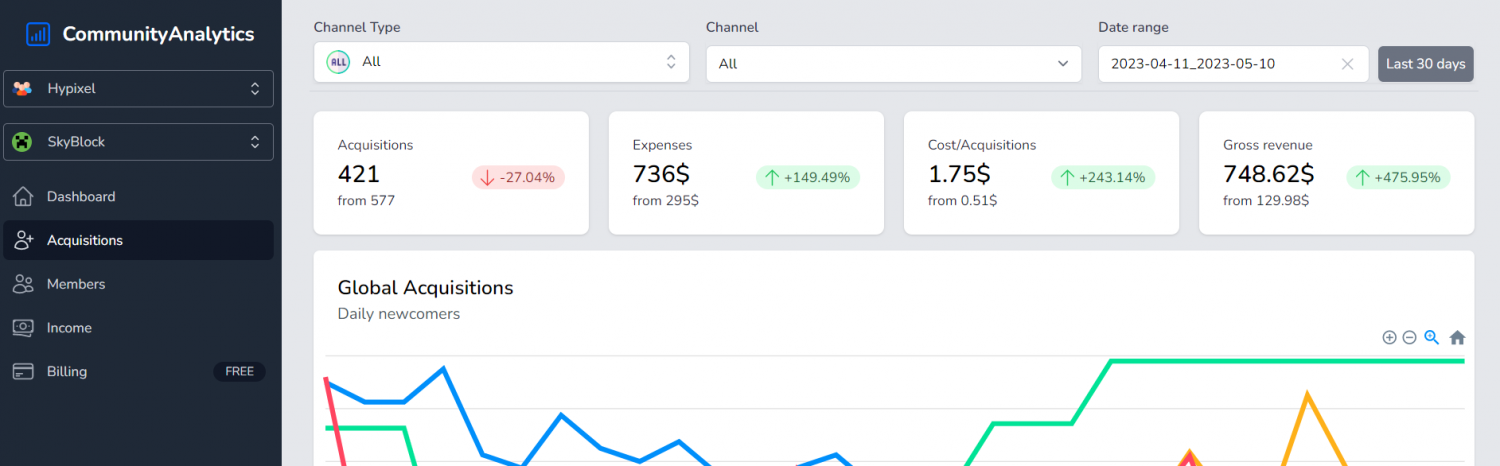Screen dimensions: 1500x466
Task: Expand the Channel dropdown
Action: pos(894,63)
